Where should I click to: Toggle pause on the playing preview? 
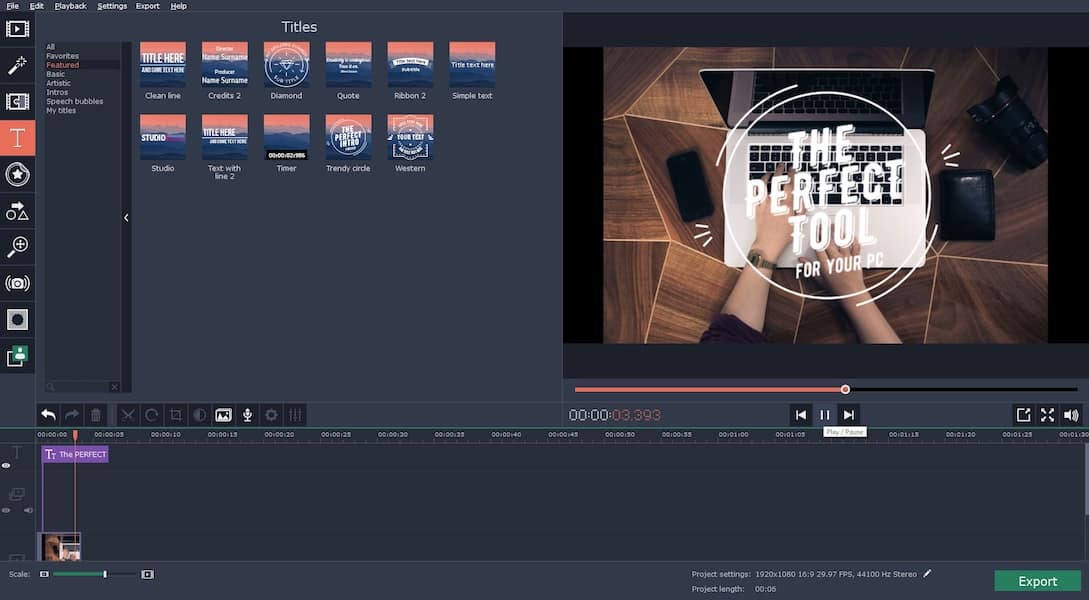coord(824,414)
